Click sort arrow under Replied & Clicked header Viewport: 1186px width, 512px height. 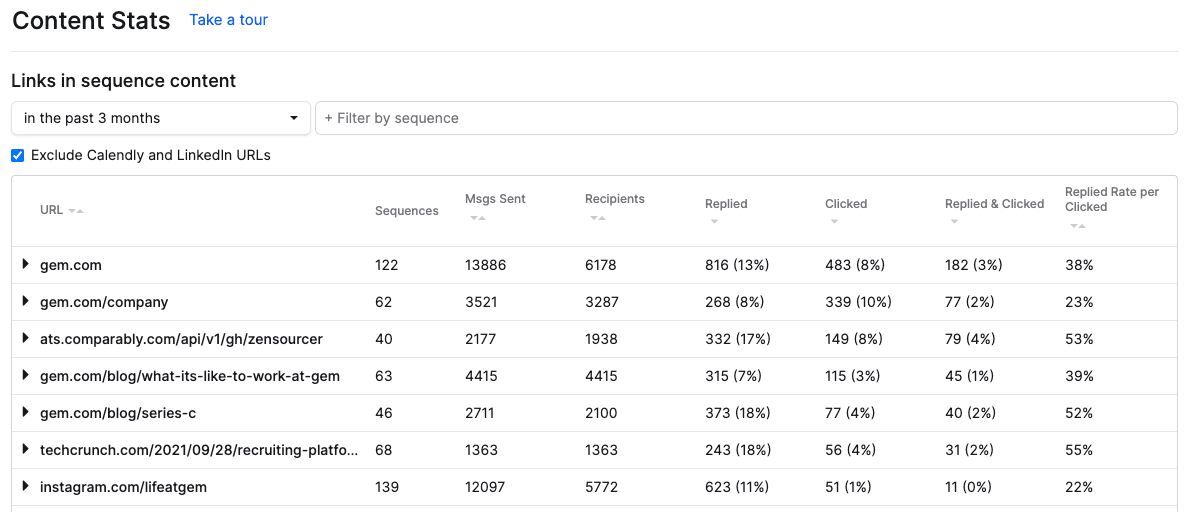[x=954, y=222]
